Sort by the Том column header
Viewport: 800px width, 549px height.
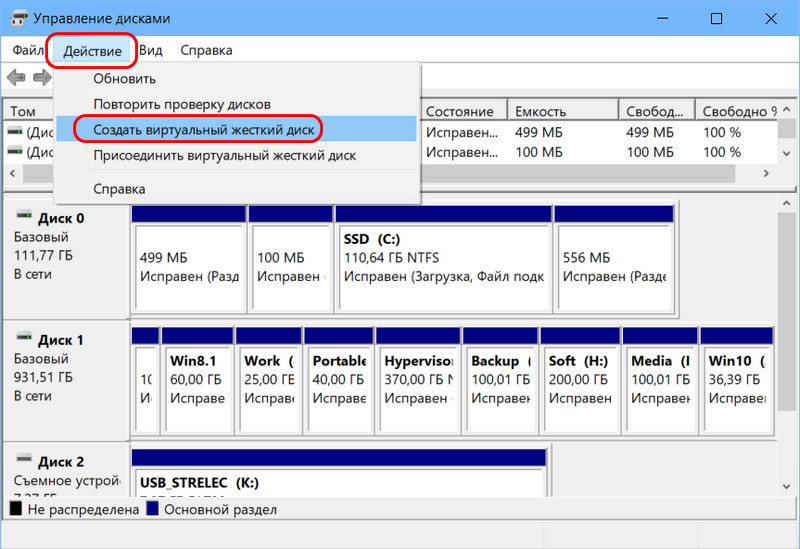[x=29, y=111]
